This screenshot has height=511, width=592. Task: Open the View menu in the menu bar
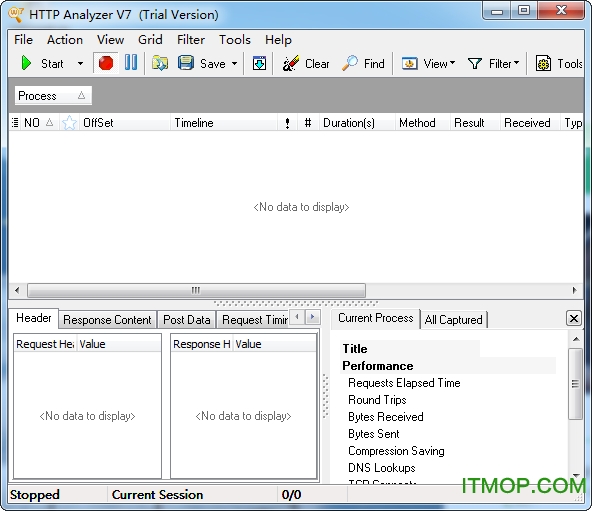[110, 40]
